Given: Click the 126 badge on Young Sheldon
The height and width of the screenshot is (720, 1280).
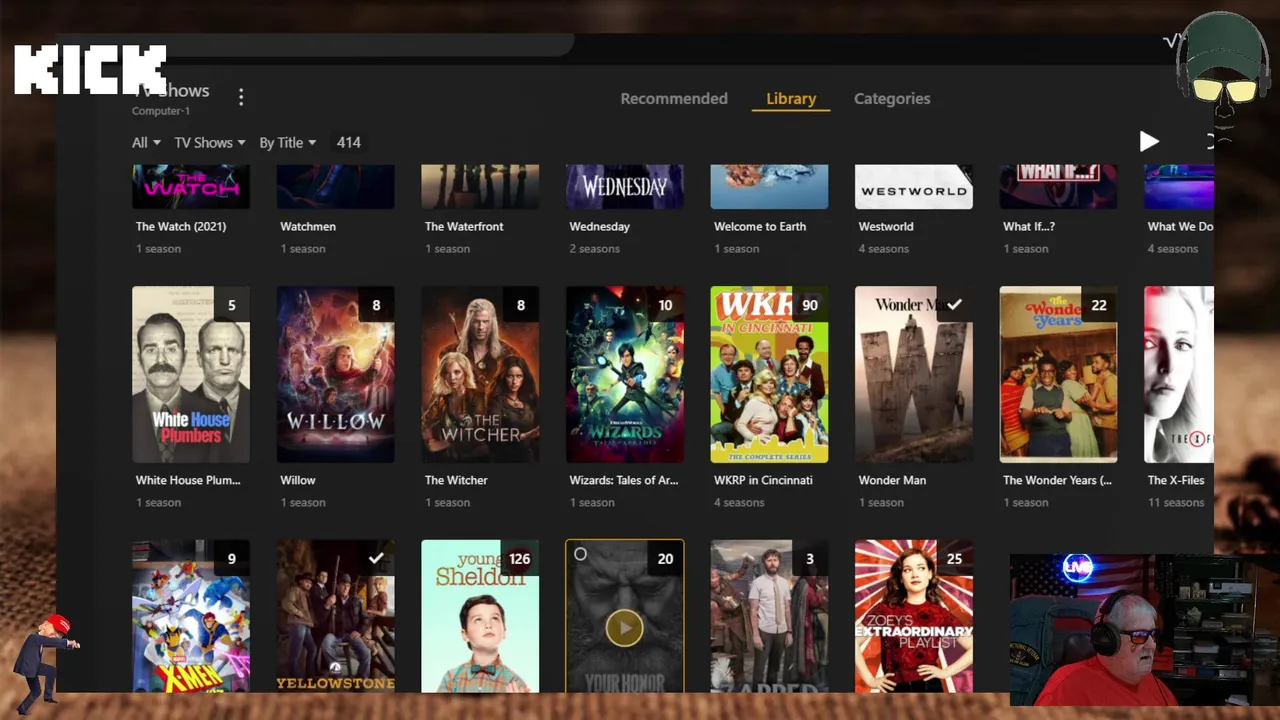Looking at the screenshot, I should pyautogui.click(x=519, y=558).
